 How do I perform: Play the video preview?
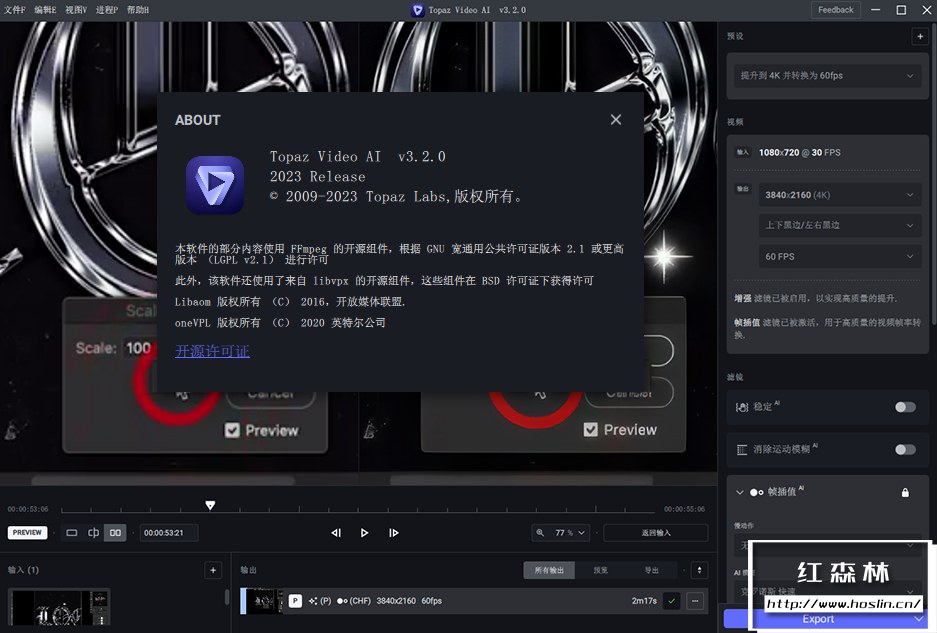coord(365,533)
